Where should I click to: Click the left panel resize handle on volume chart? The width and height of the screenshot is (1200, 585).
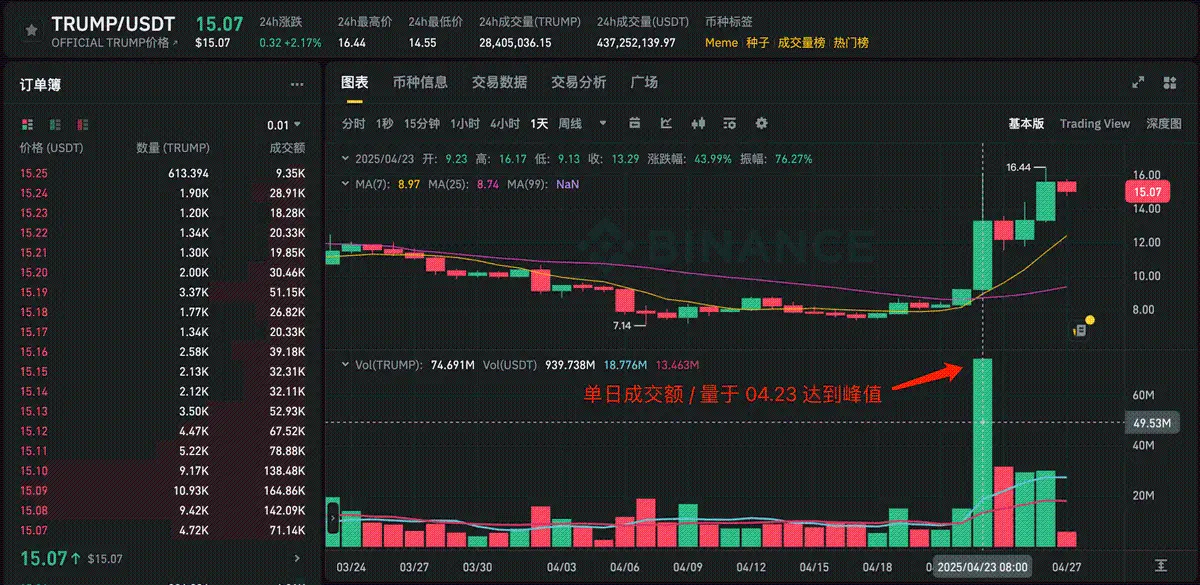332,519
